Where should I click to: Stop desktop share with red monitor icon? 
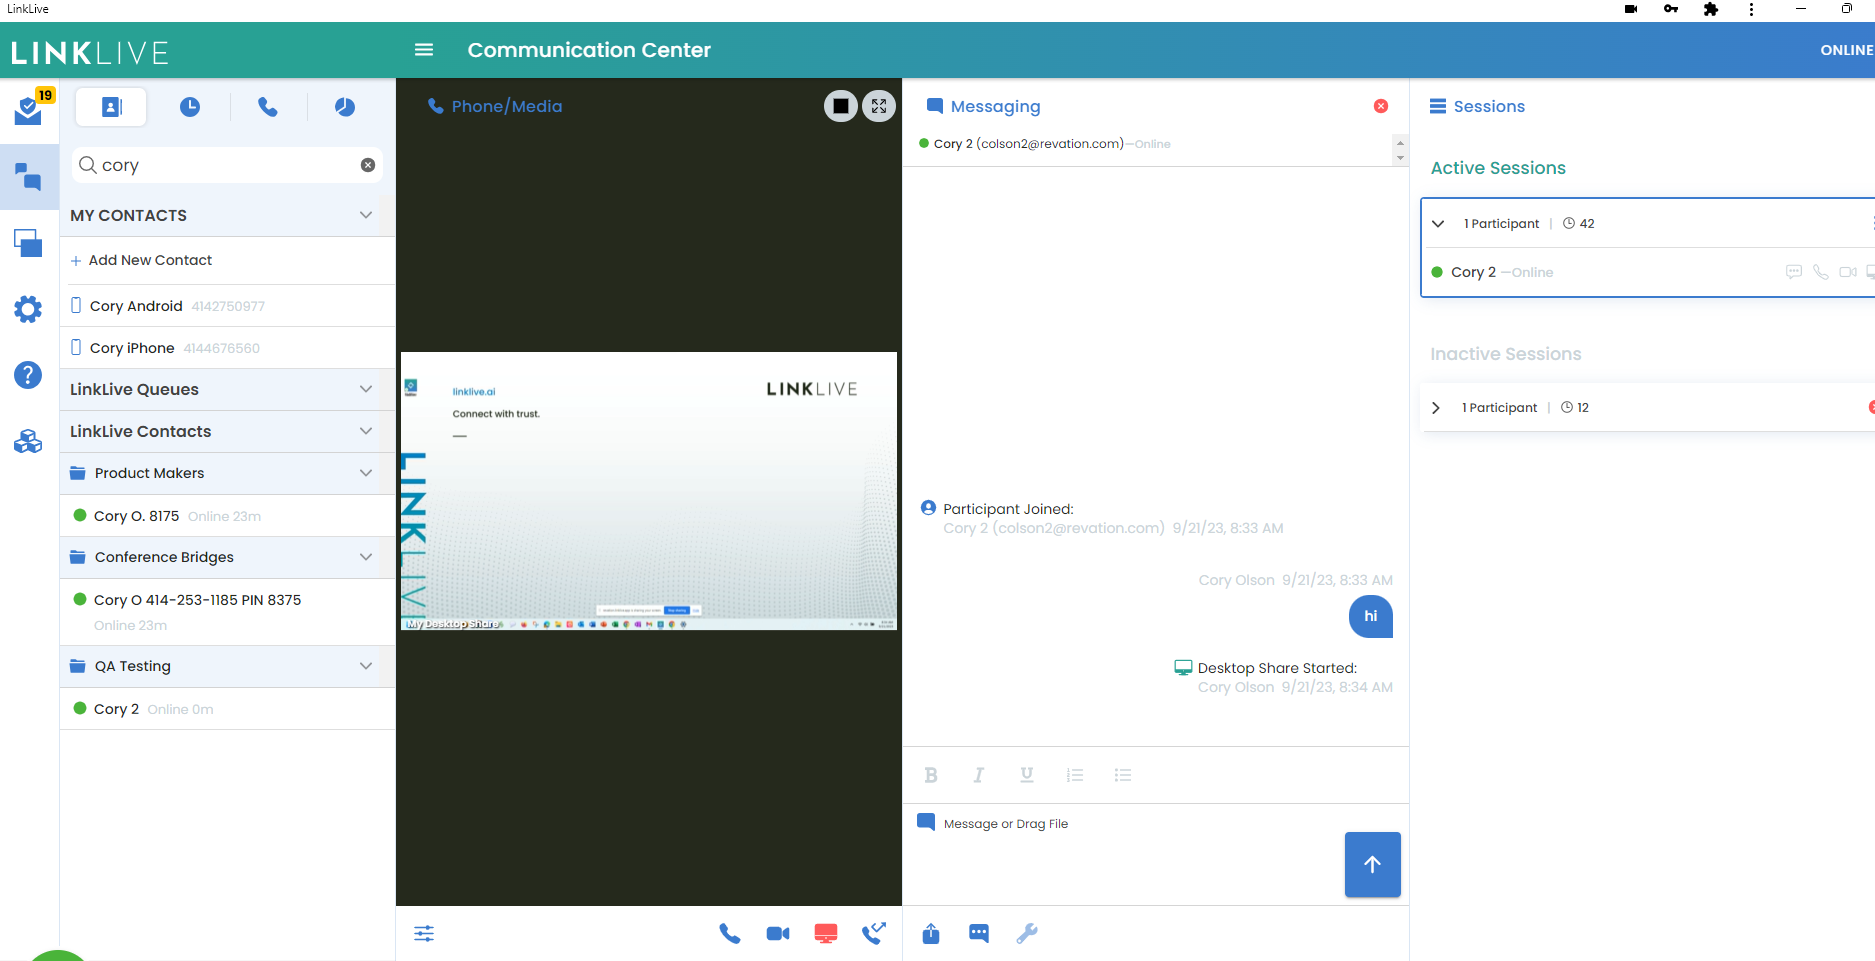coord(826,933)
